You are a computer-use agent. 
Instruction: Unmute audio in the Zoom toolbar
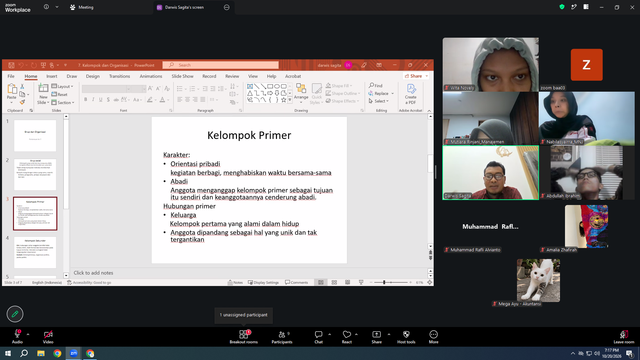tap(17, 336)
